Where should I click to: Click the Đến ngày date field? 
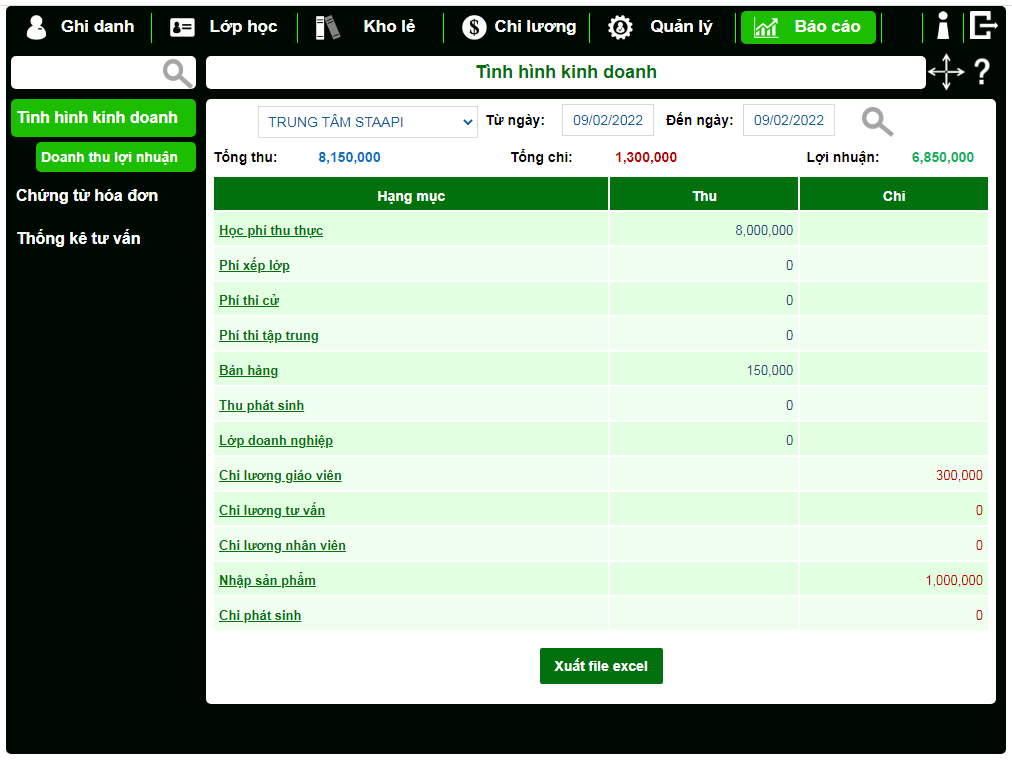pyautogui.click(x=788, y=120)
